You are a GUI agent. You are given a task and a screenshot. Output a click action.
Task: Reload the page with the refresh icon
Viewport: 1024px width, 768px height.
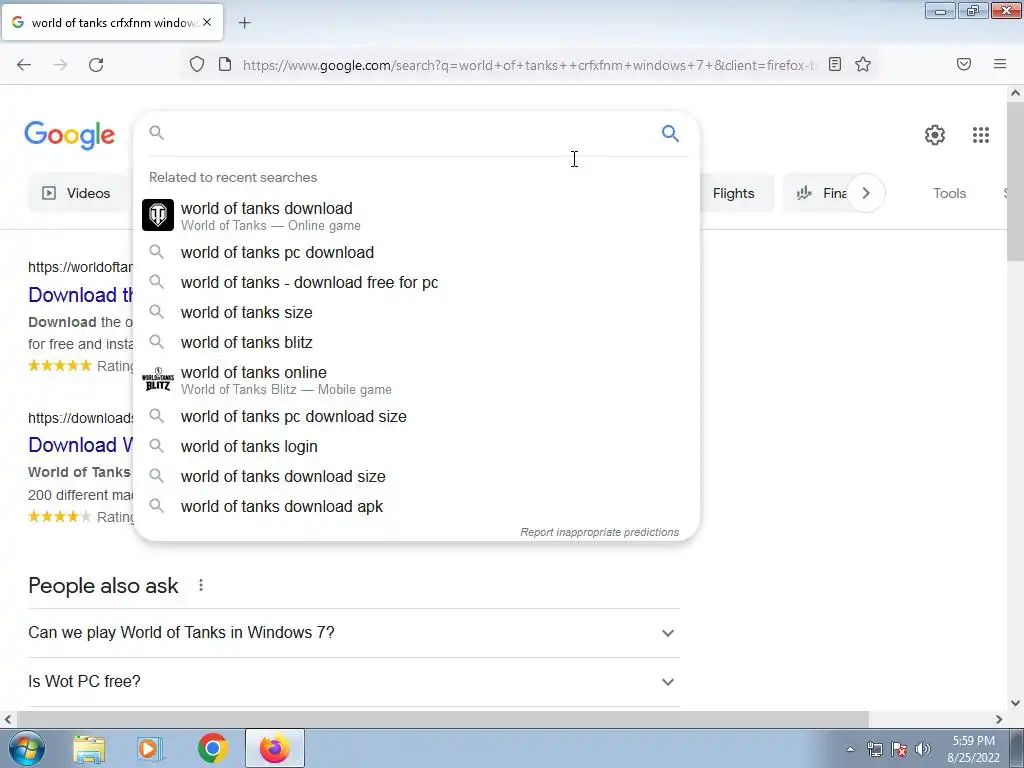tap(96, 65)
